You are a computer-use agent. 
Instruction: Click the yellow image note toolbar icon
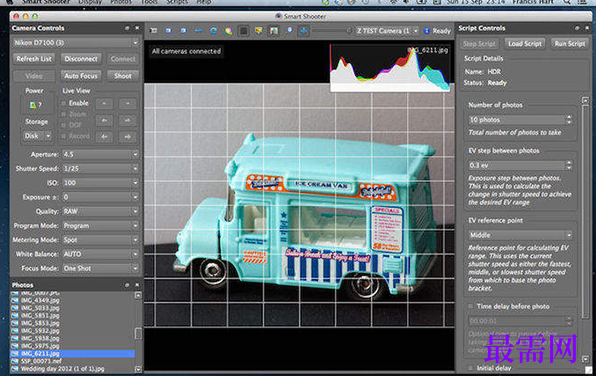pos(259,31)
